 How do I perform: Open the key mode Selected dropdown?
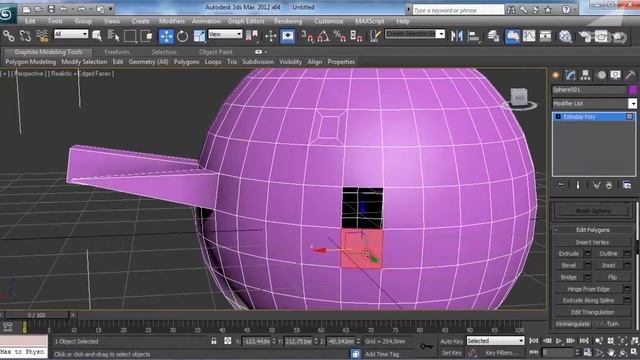pyautogui.click(x=495, y=340)
